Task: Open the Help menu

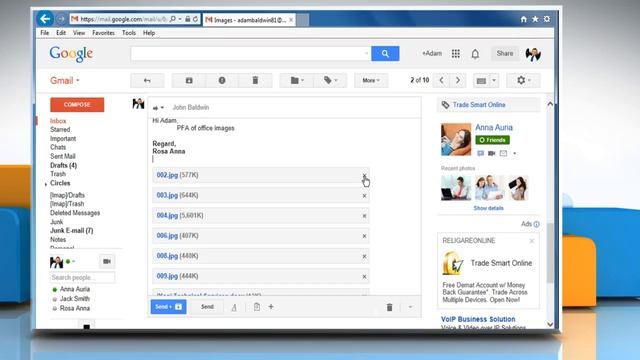Action: [x=149, y=33]
